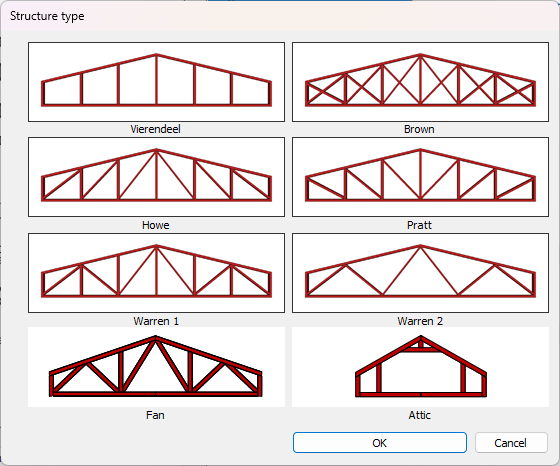Click the 'Vierendeel' text label
The image size is (560, 466).
[155, 129]
